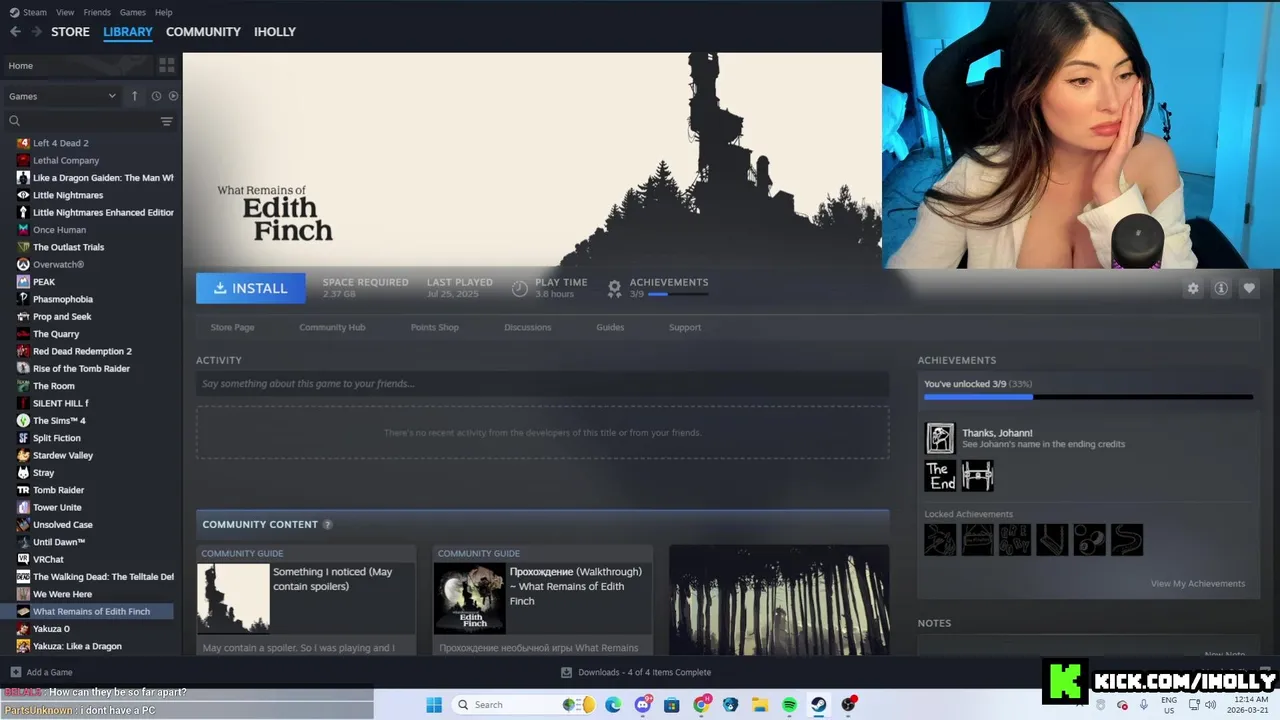1280x720 pixels.
Task: Open the View menu
Action: tap(65, 12)
